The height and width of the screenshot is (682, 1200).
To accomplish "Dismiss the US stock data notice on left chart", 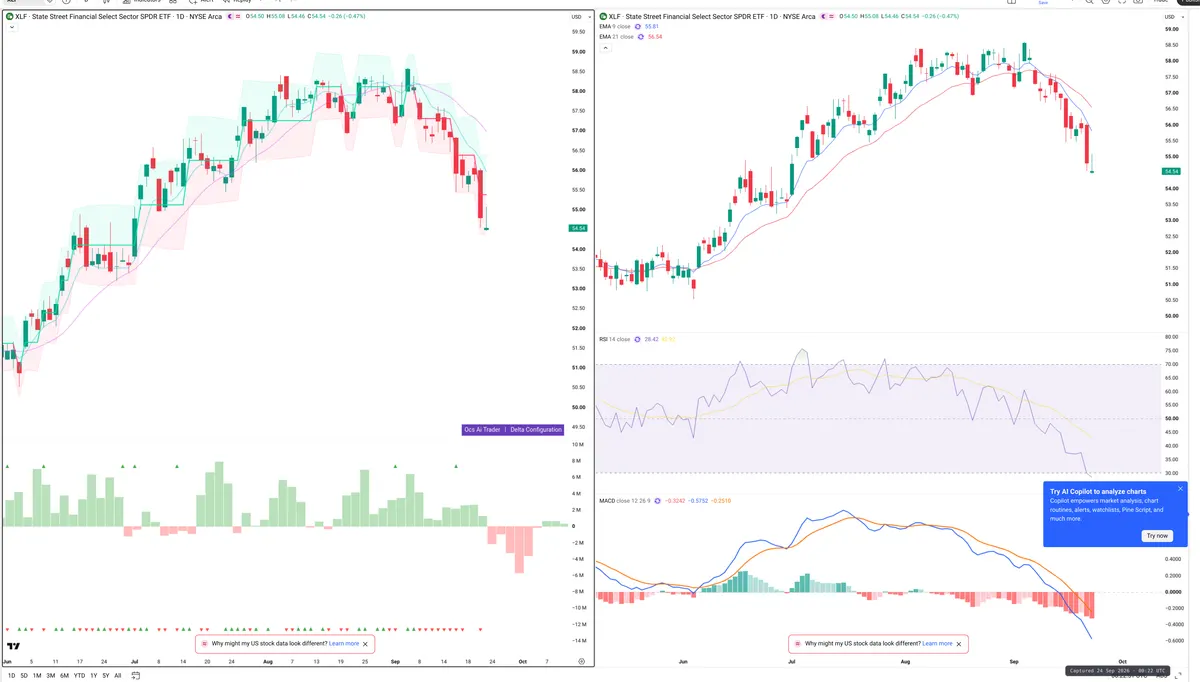I will (x=366, y=644).
